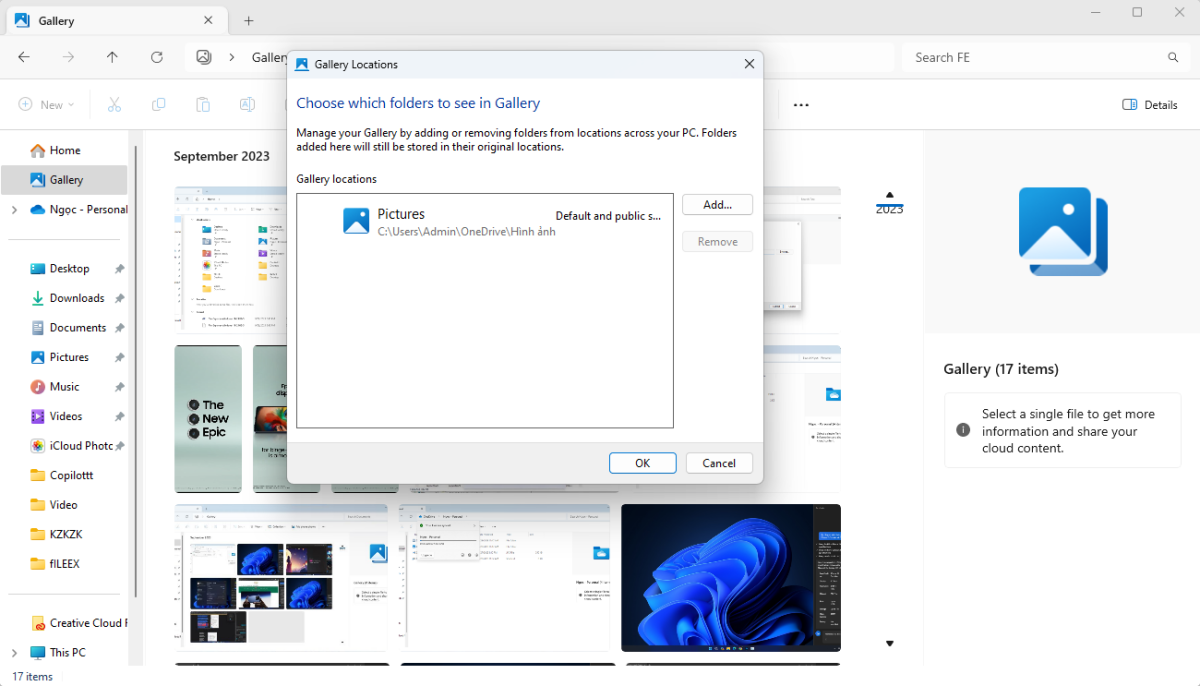Click the Copy icon in toolbar
The width and height of the screenshot is (1200, 686).
[158, 105]
